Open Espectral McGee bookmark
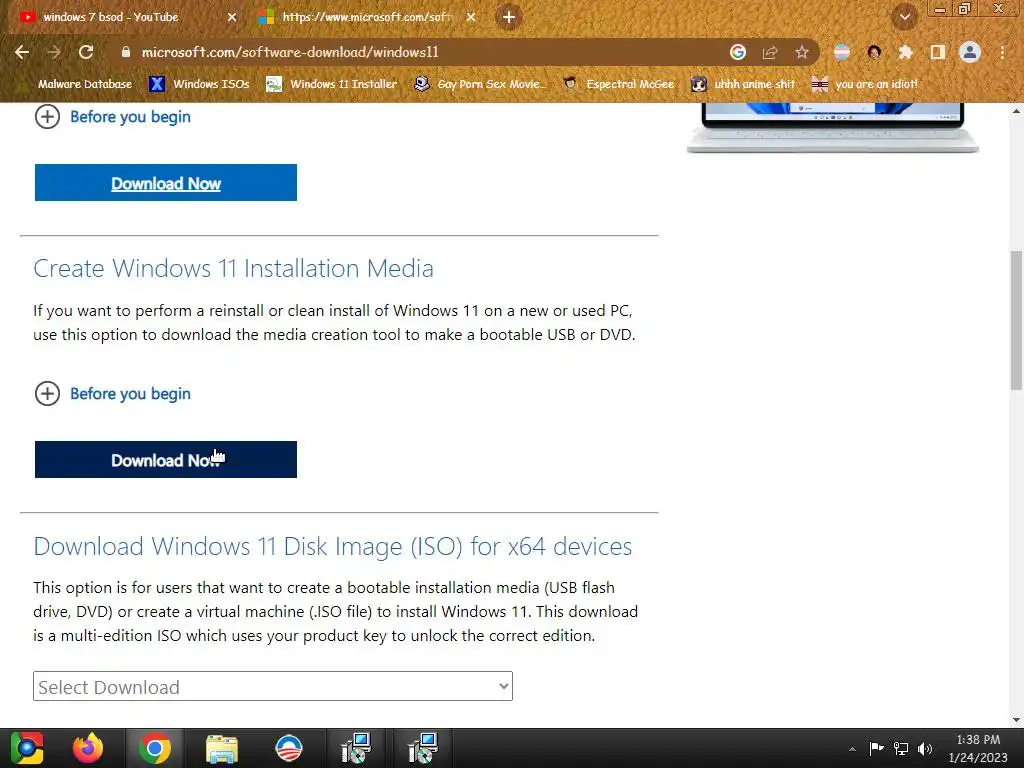The height and width of the screenshot is (768, 1024). 619,84
